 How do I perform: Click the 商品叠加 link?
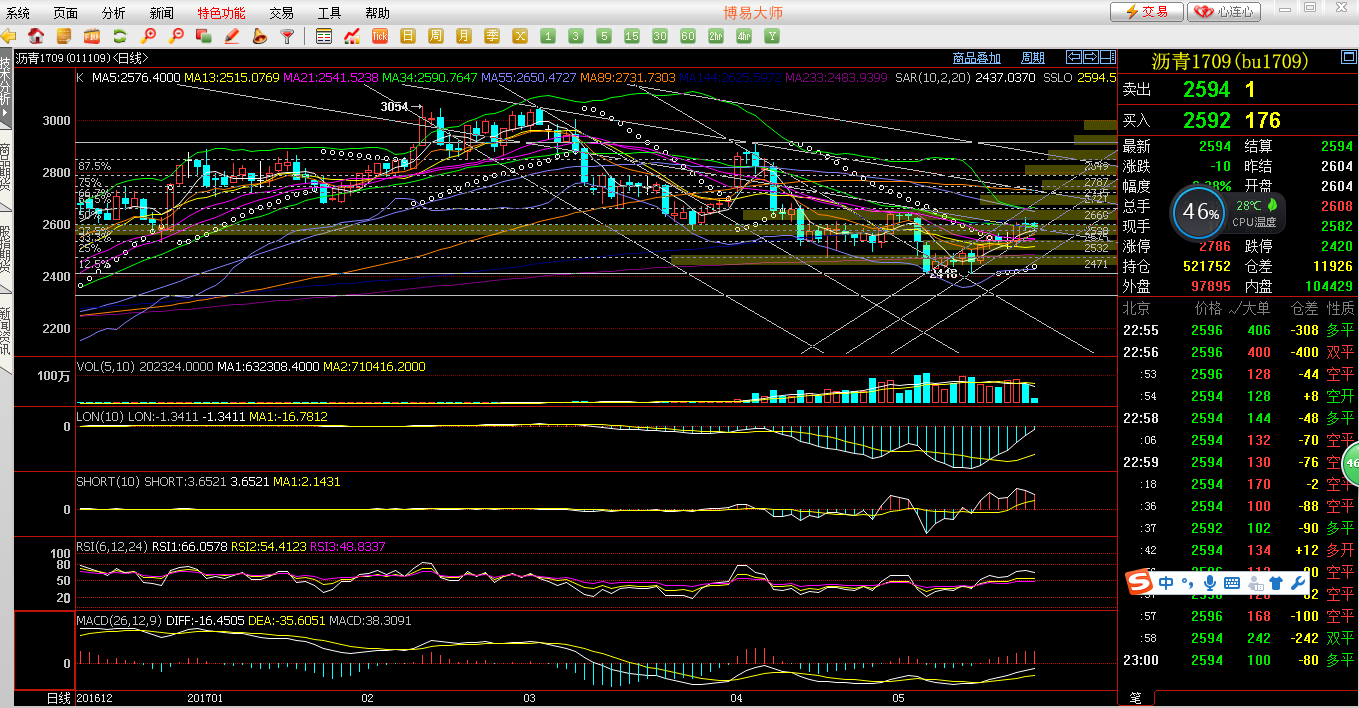(977, 58)
